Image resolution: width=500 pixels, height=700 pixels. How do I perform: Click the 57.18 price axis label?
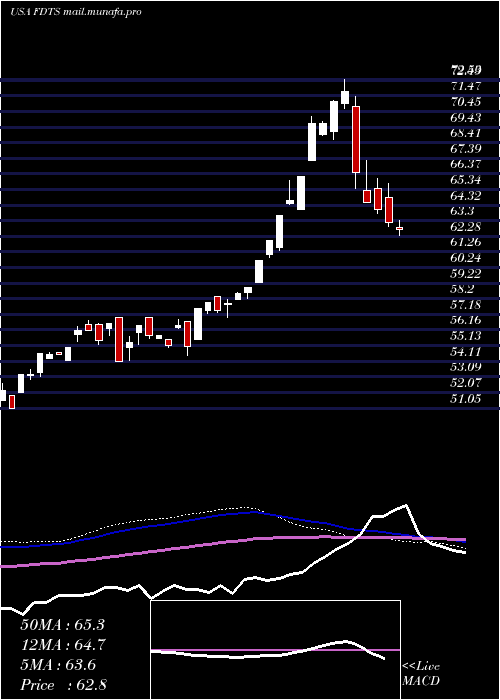(x=466, y=304)
